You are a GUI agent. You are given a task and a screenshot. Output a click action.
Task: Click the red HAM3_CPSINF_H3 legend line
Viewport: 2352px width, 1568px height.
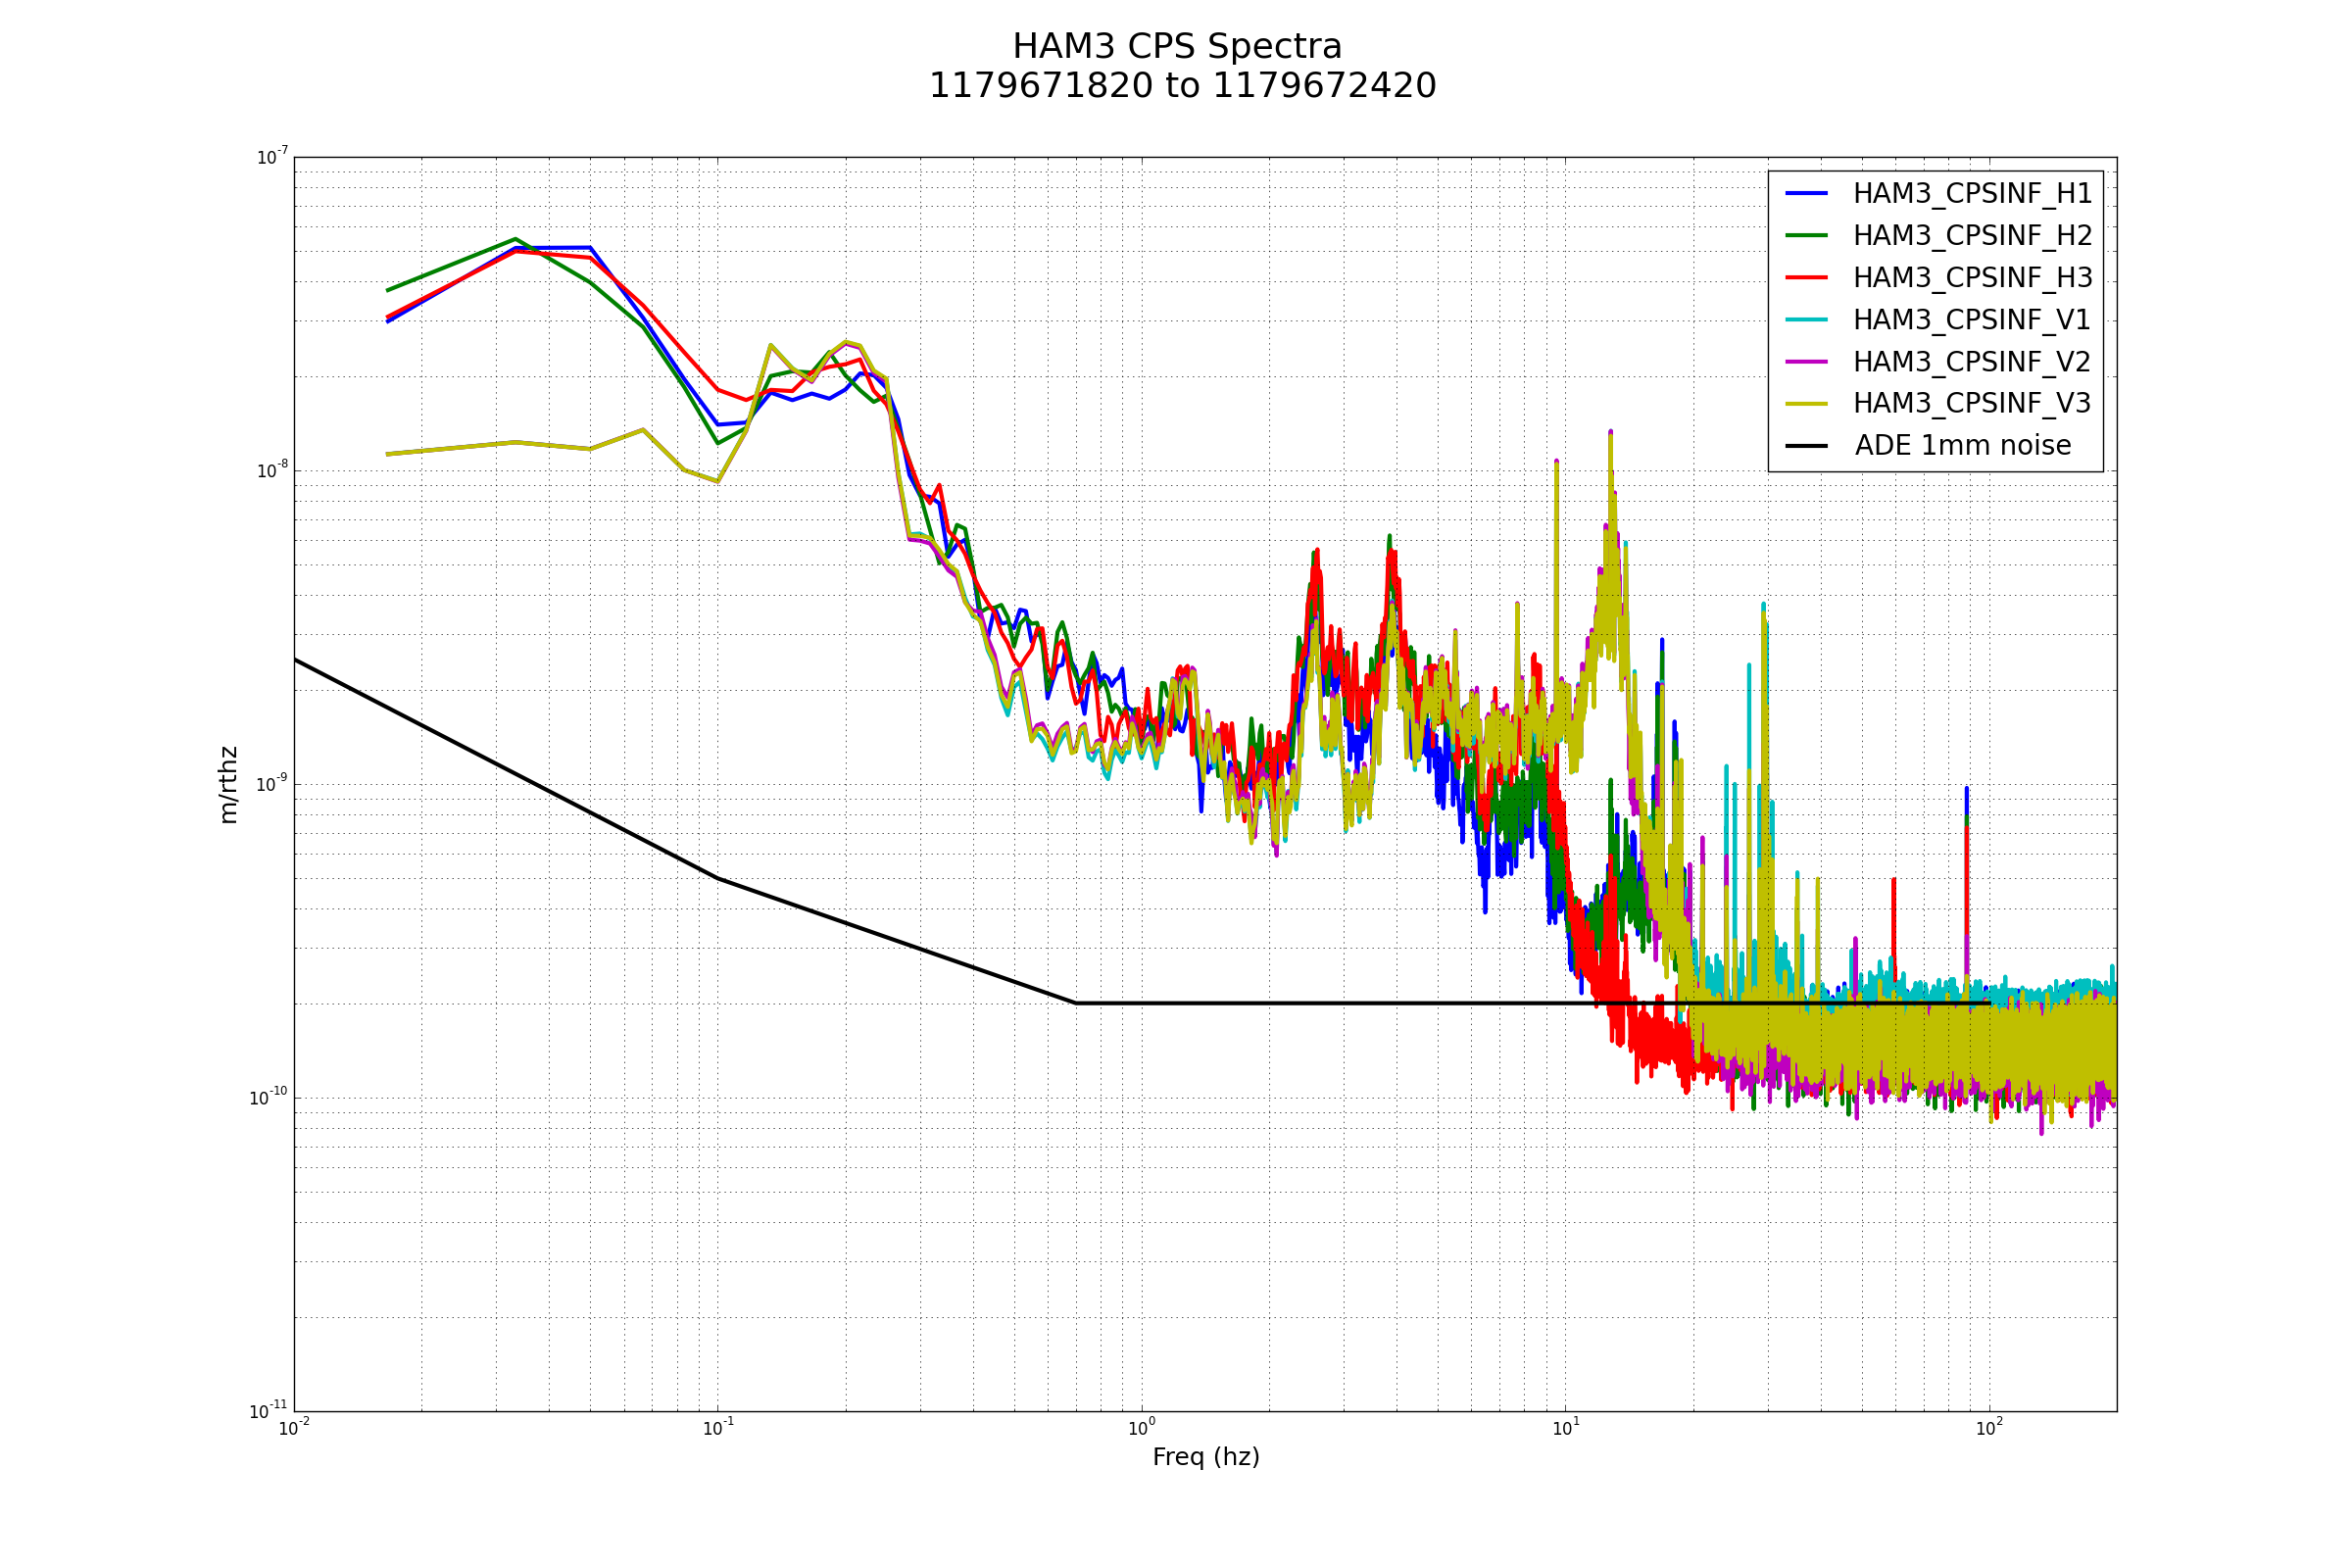[1806, 277]
